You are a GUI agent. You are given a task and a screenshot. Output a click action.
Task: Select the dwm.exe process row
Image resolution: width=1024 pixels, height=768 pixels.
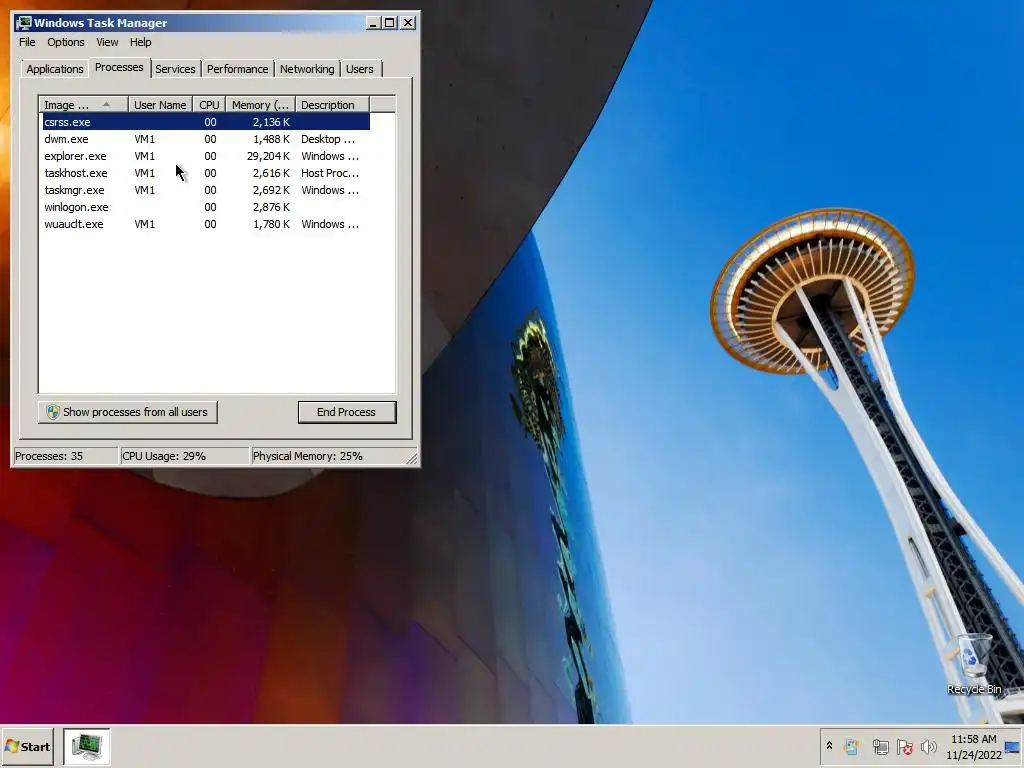click(206, 139)
